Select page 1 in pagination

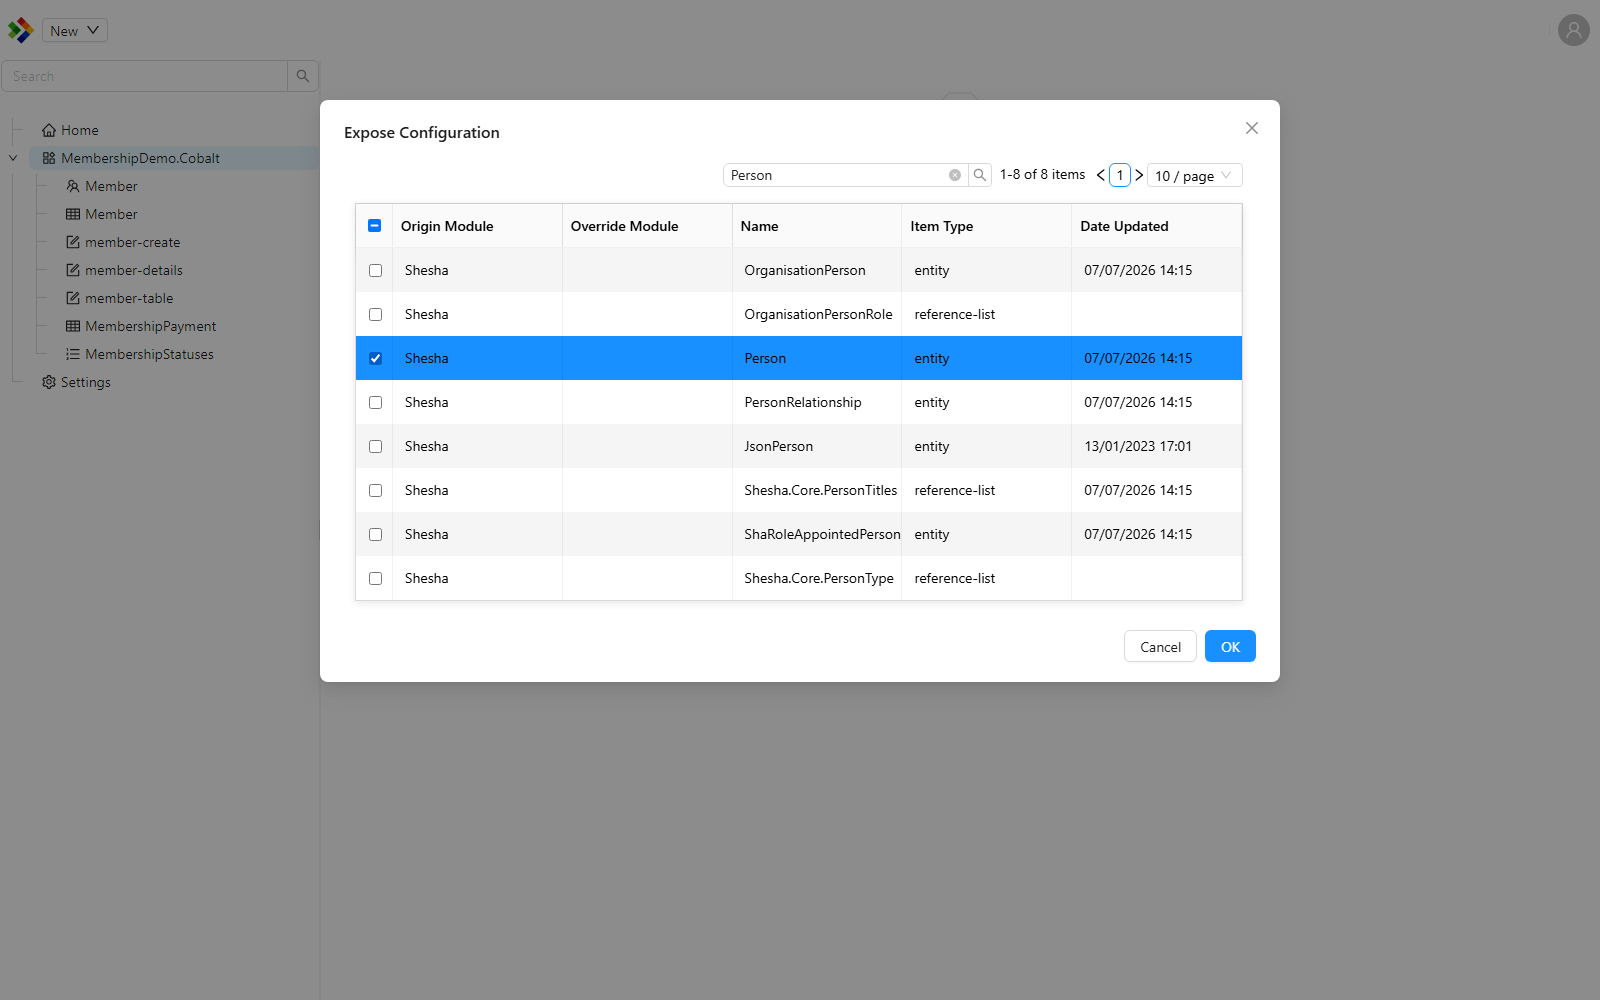(1120, 175)
